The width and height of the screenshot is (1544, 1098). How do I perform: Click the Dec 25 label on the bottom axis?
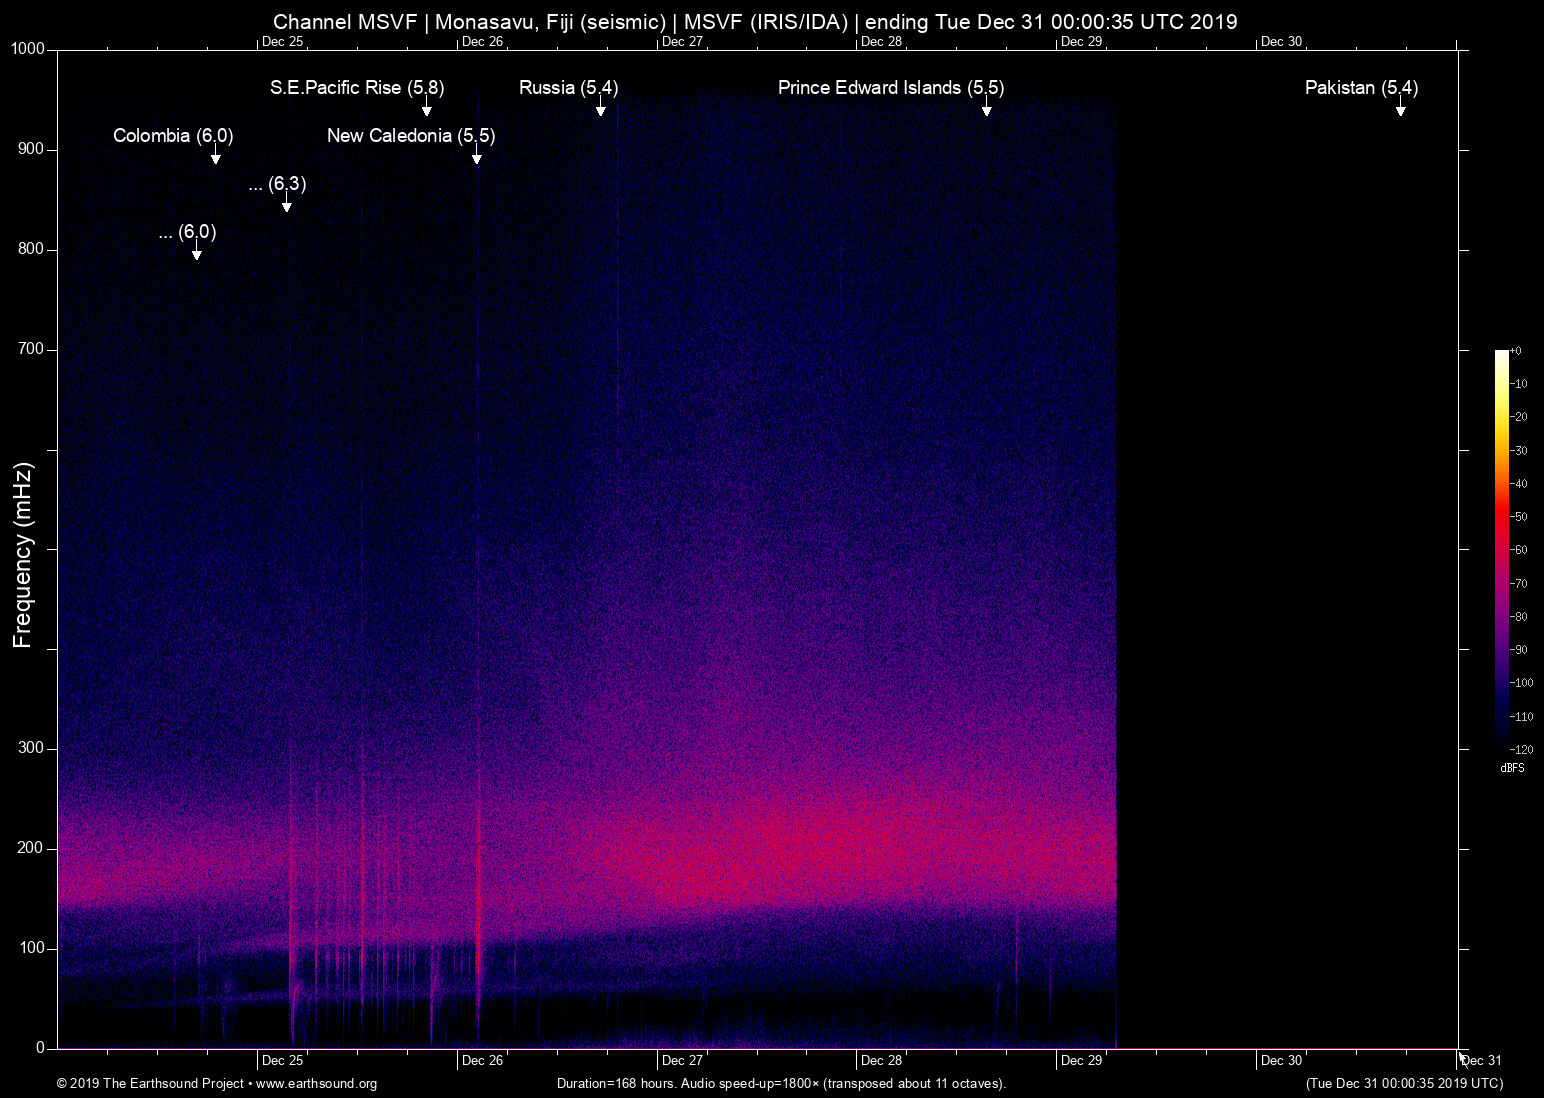[282, 1061]
